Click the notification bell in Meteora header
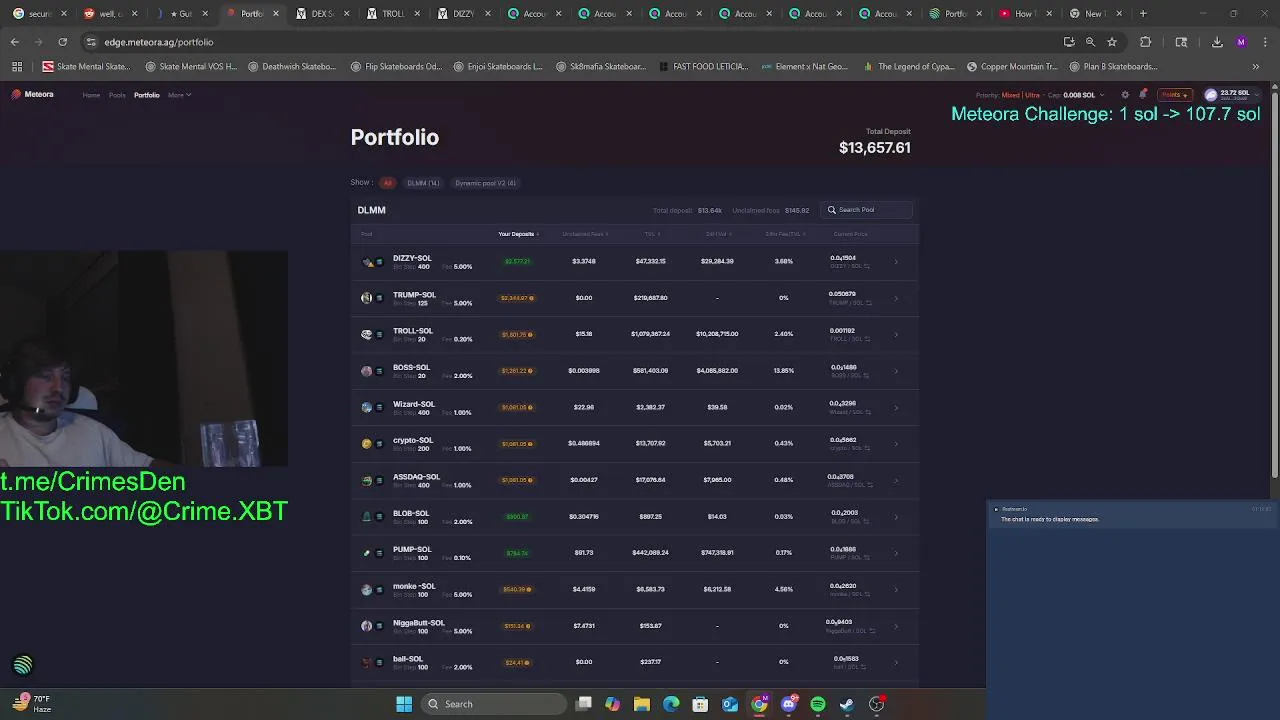 [x=1143, y=95]
